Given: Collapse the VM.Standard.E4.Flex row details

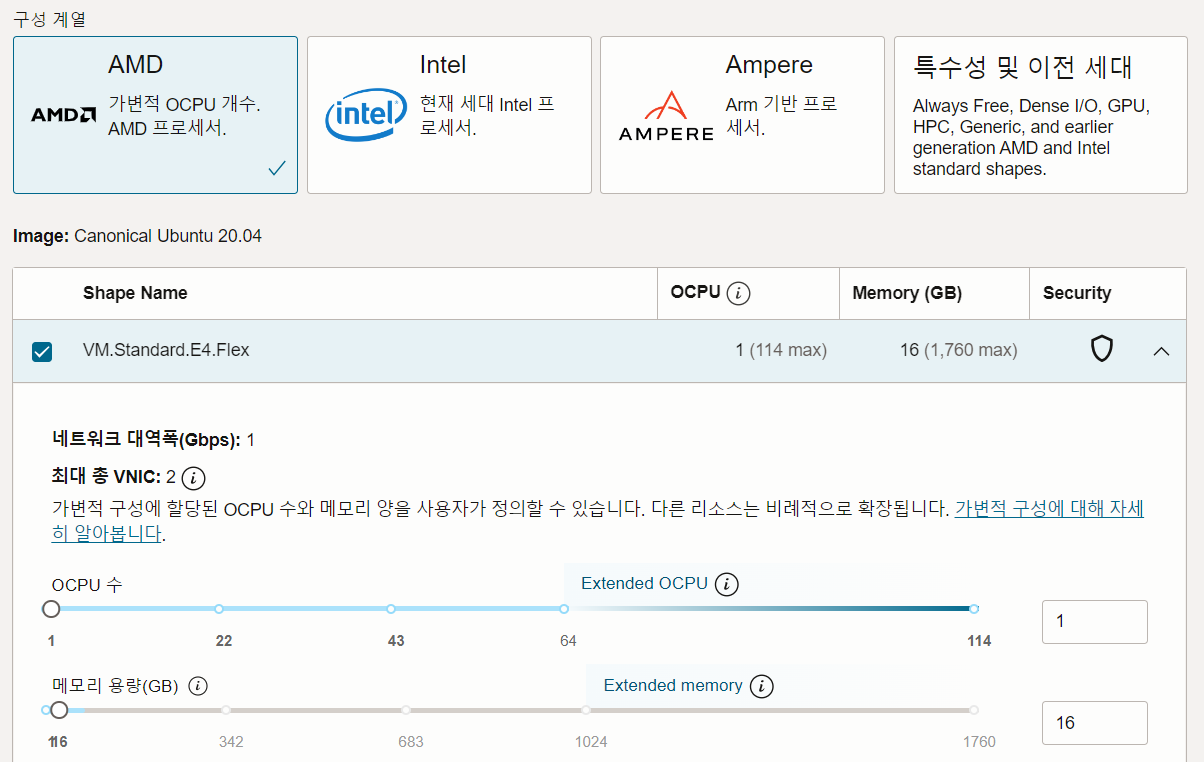Looking at the screenshot, I should coord(1161,351).
